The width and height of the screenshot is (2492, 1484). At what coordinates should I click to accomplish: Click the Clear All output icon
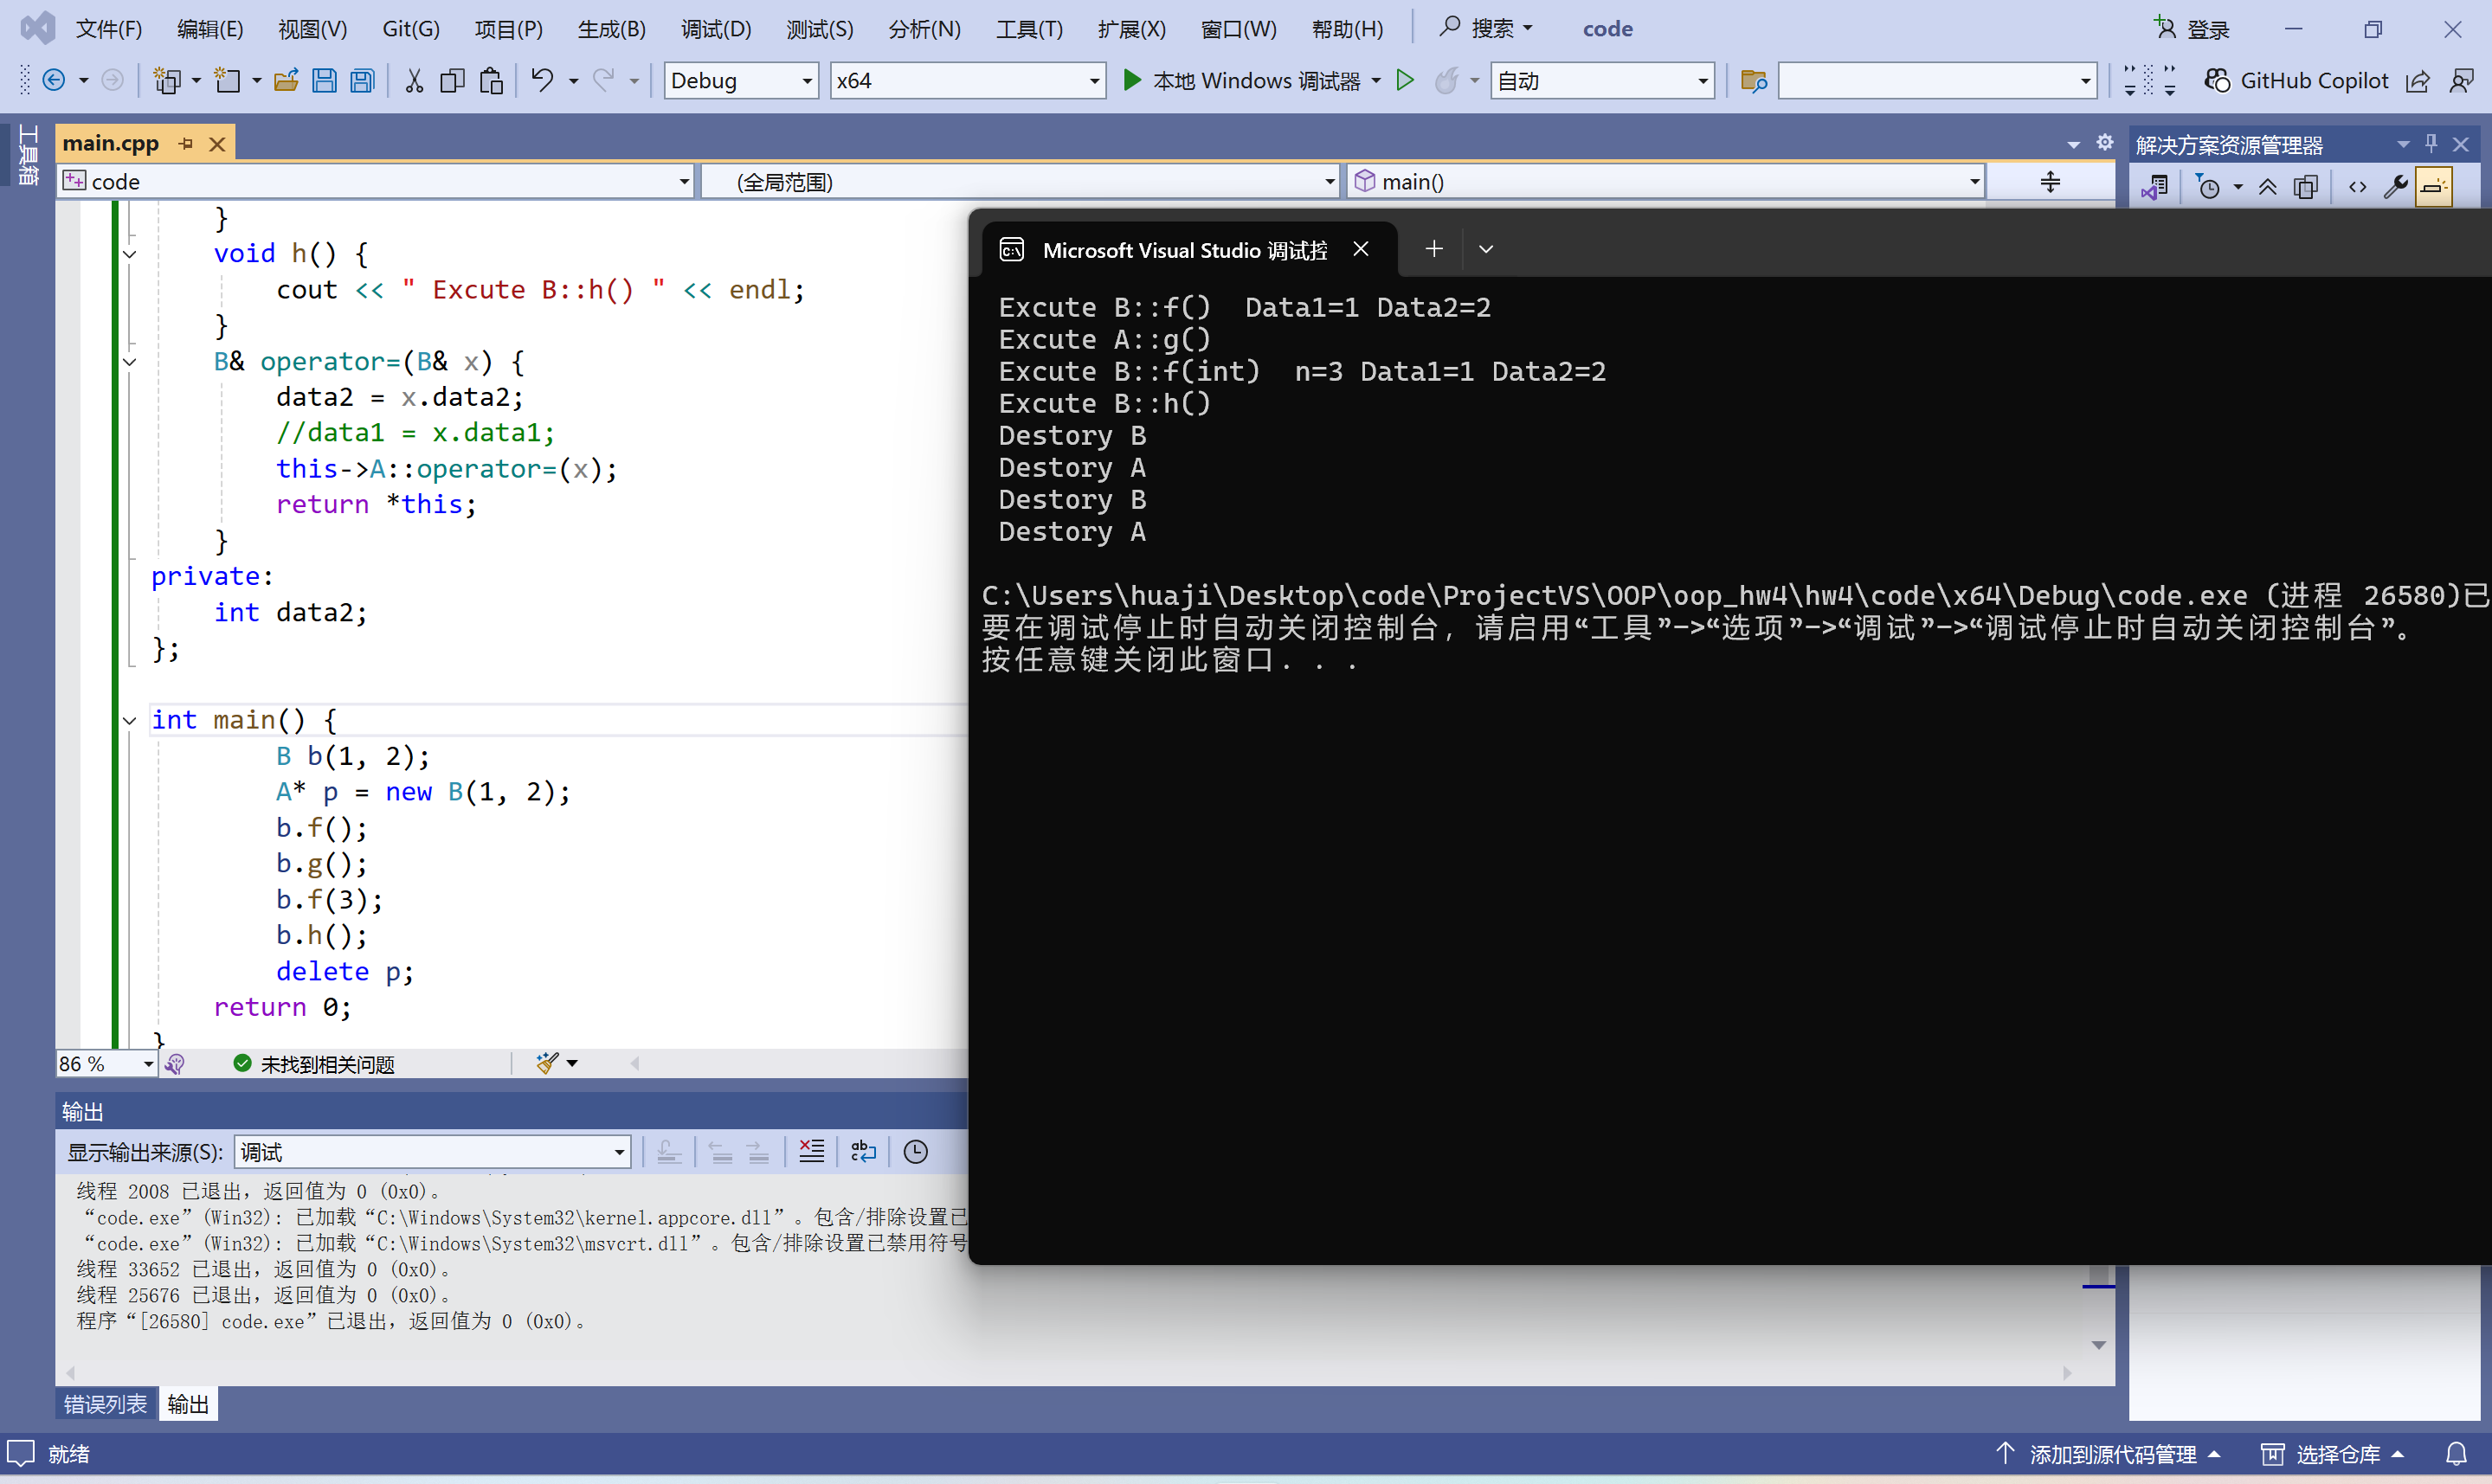[x=812, y=1152]
